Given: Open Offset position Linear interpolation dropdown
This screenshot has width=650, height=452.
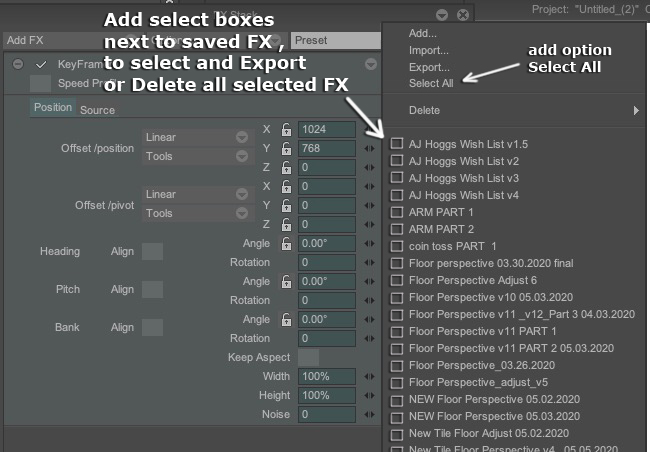Looking at the screenshot, I should (197, 137).
